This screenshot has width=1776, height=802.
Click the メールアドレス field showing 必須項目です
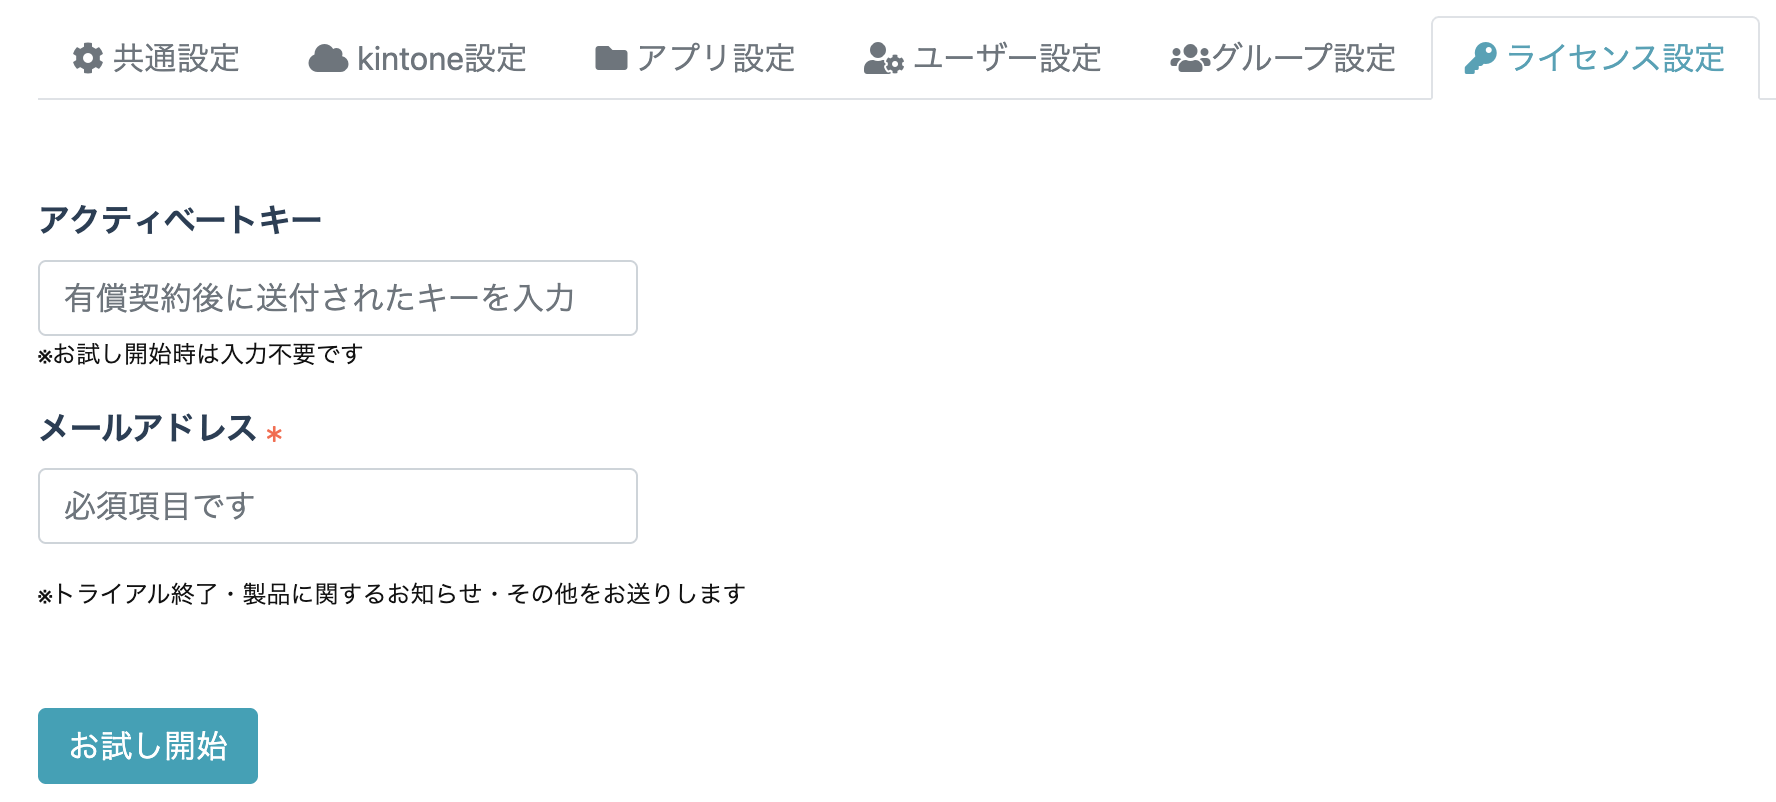pos(338,506)
